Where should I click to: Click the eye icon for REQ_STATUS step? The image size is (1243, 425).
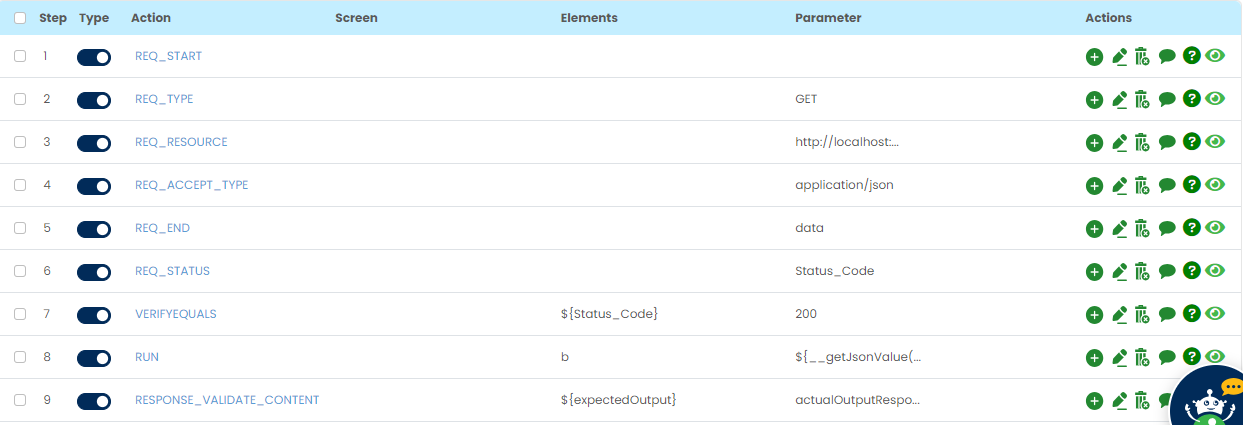1215,270
